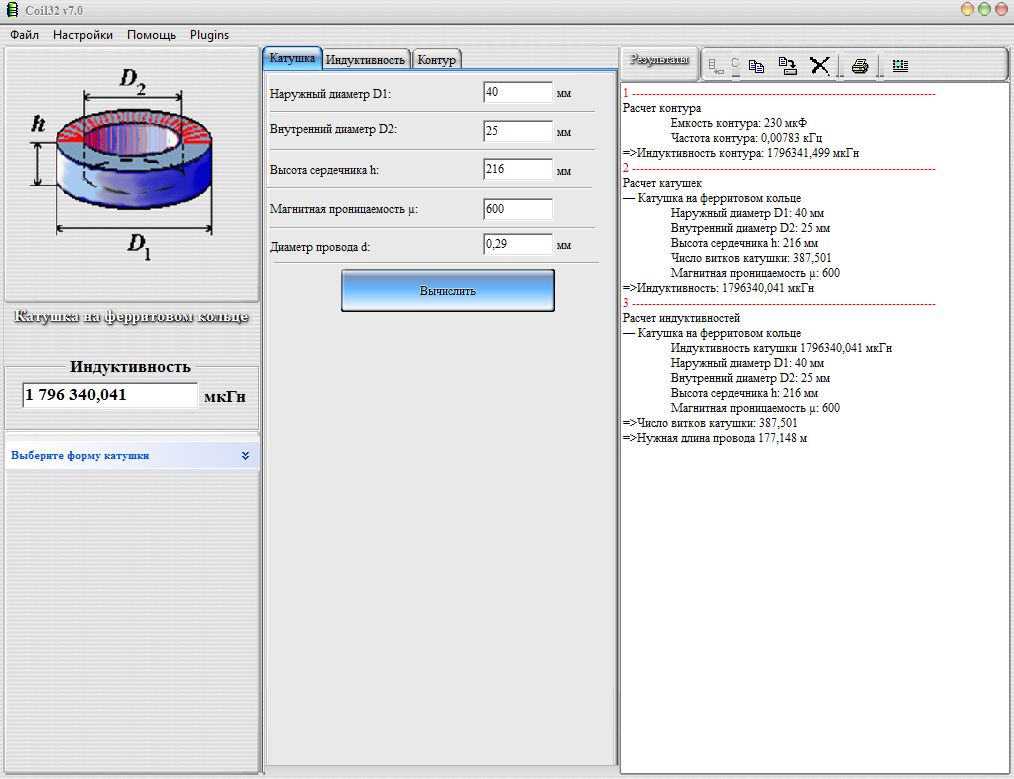
Task: Click the list view icon in results toolbar
Action: 900,66
